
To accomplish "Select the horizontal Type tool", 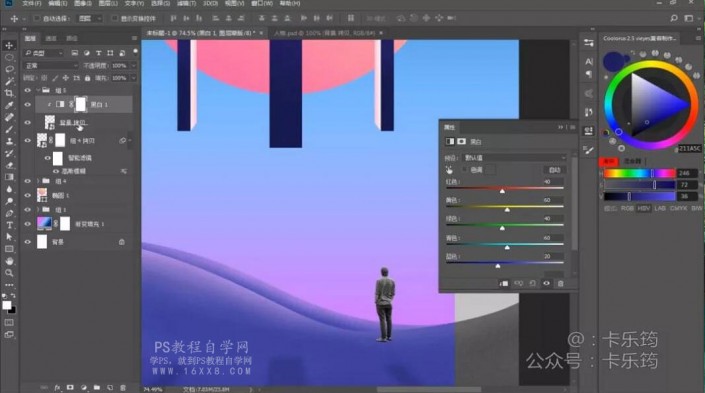I will click(x=9, y=225).
